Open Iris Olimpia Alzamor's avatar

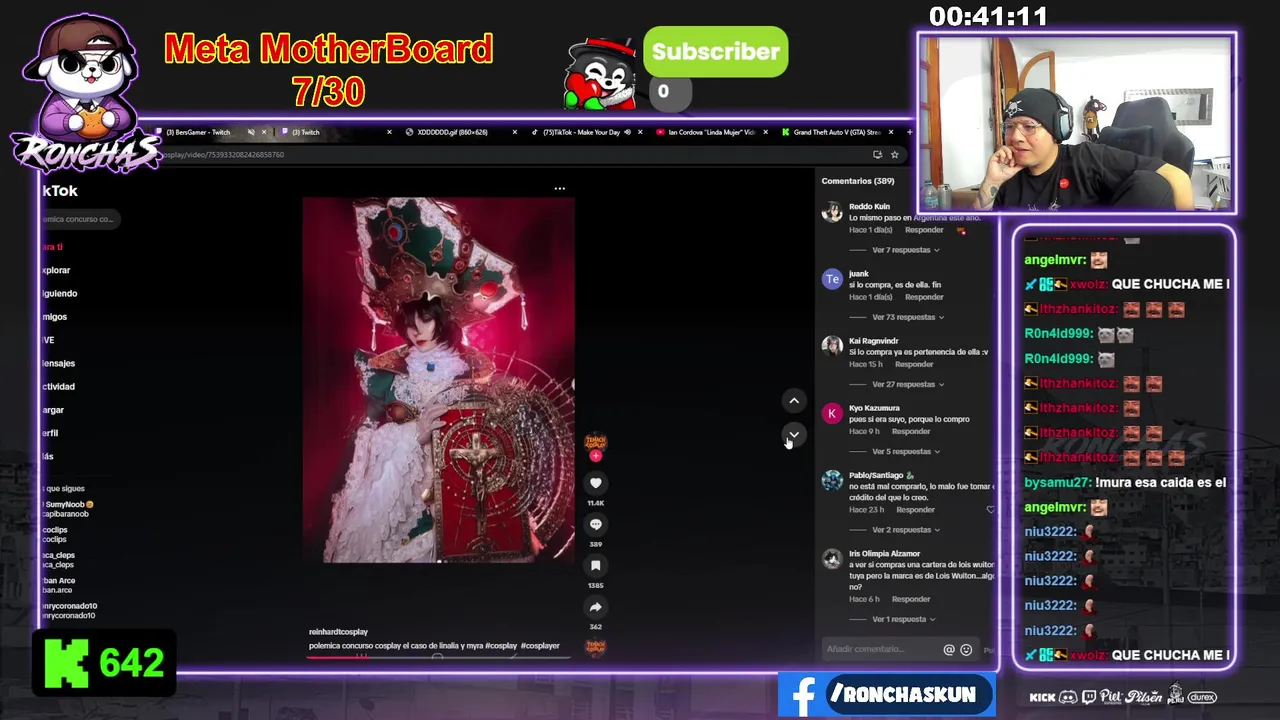coord(832,559)
